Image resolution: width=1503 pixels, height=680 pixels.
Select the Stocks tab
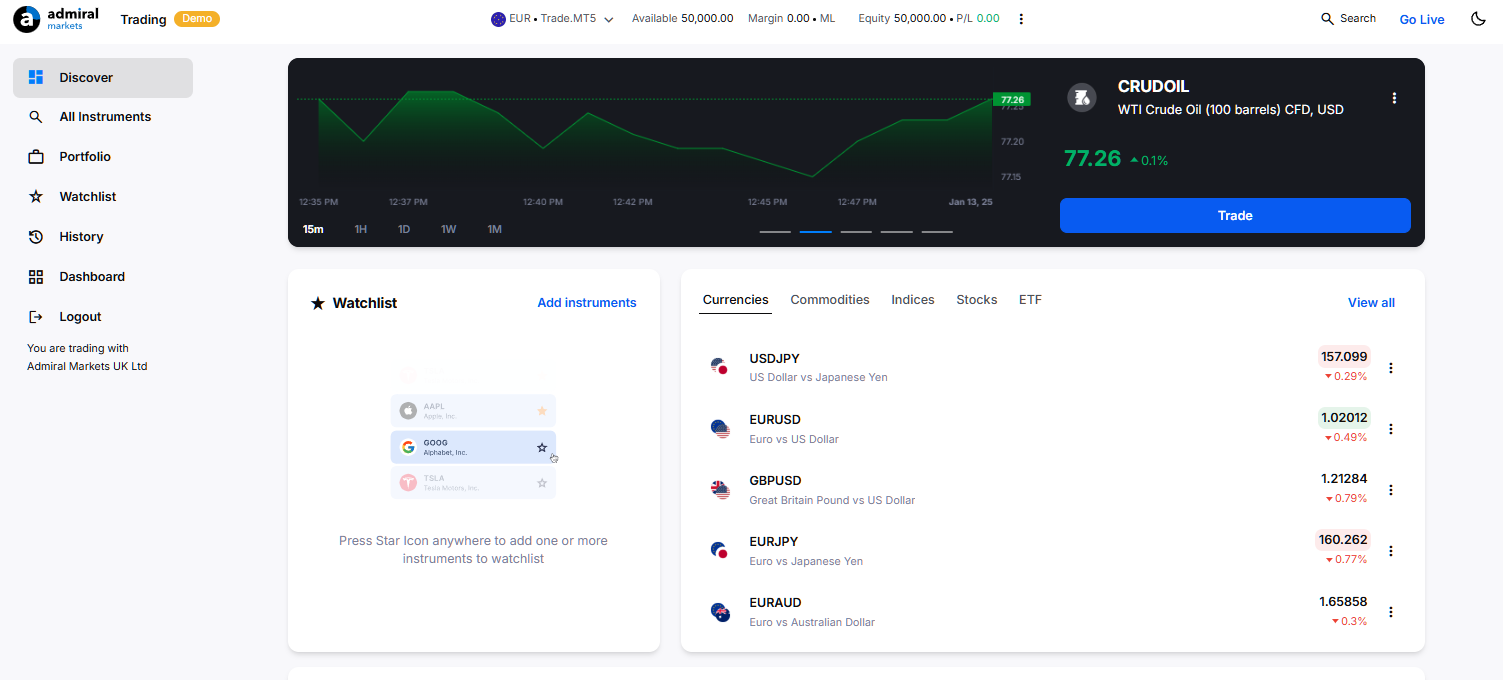point(976,299)
